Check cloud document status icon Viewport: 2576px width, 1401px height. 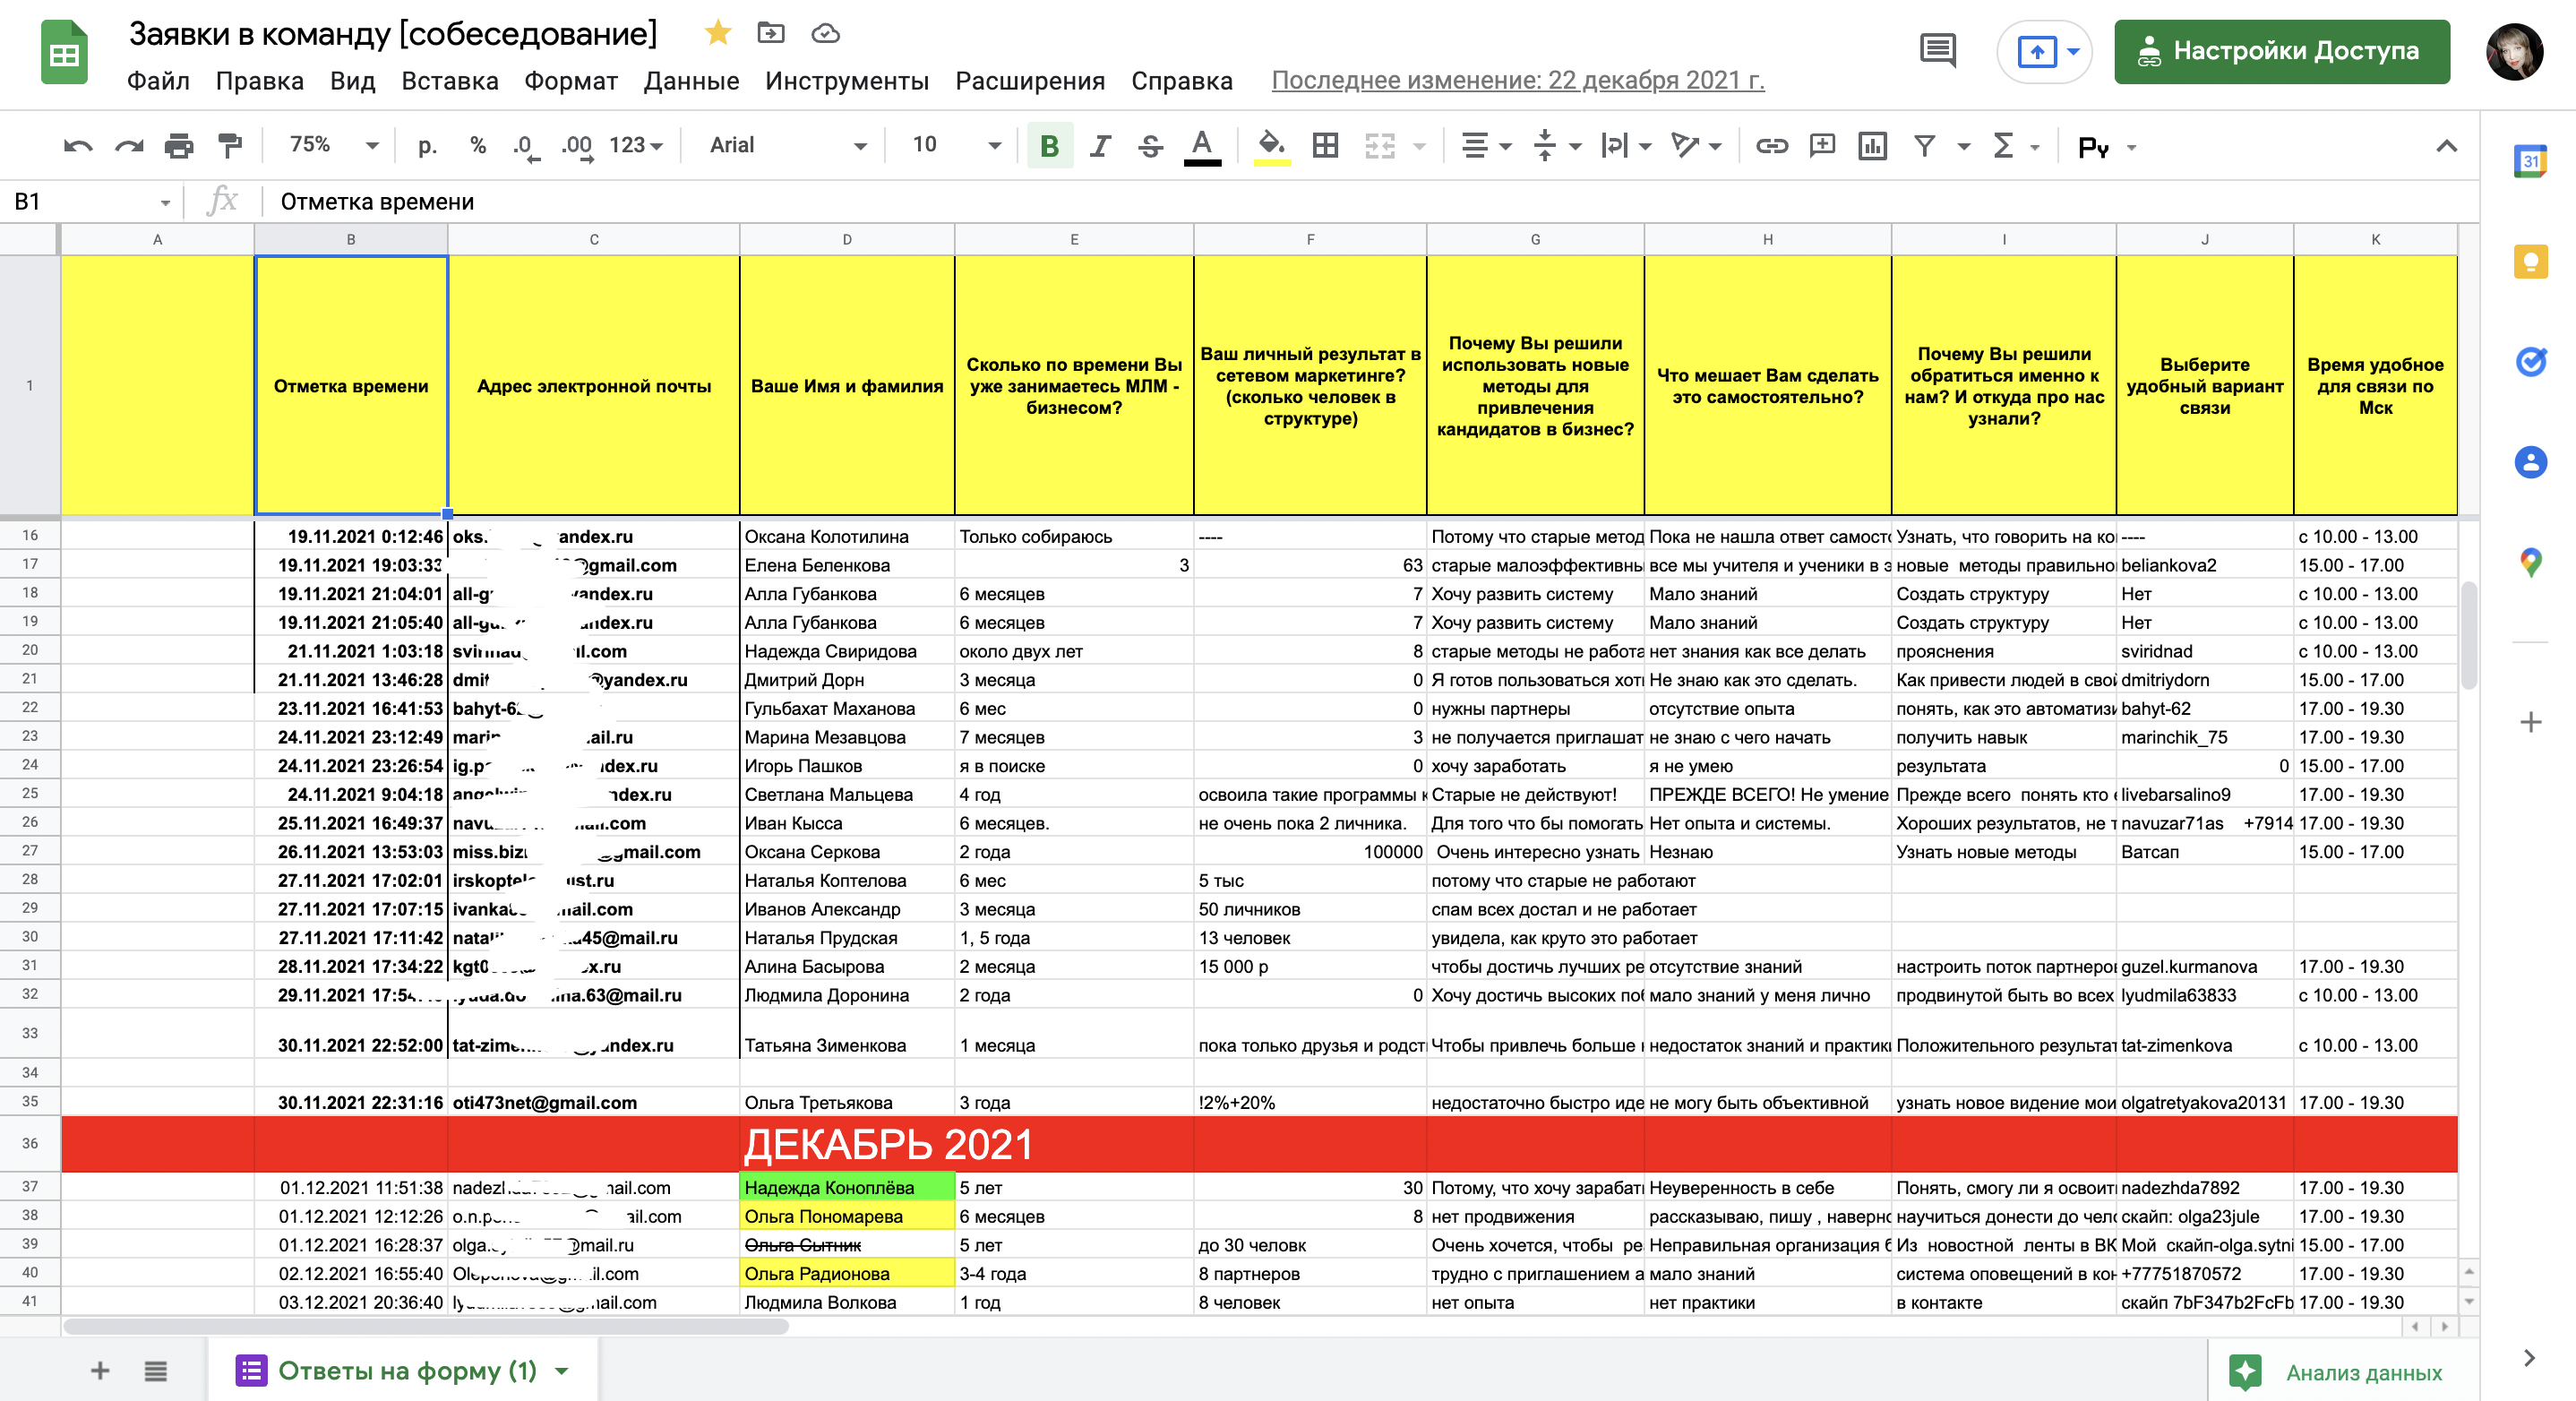click(824, 34)
